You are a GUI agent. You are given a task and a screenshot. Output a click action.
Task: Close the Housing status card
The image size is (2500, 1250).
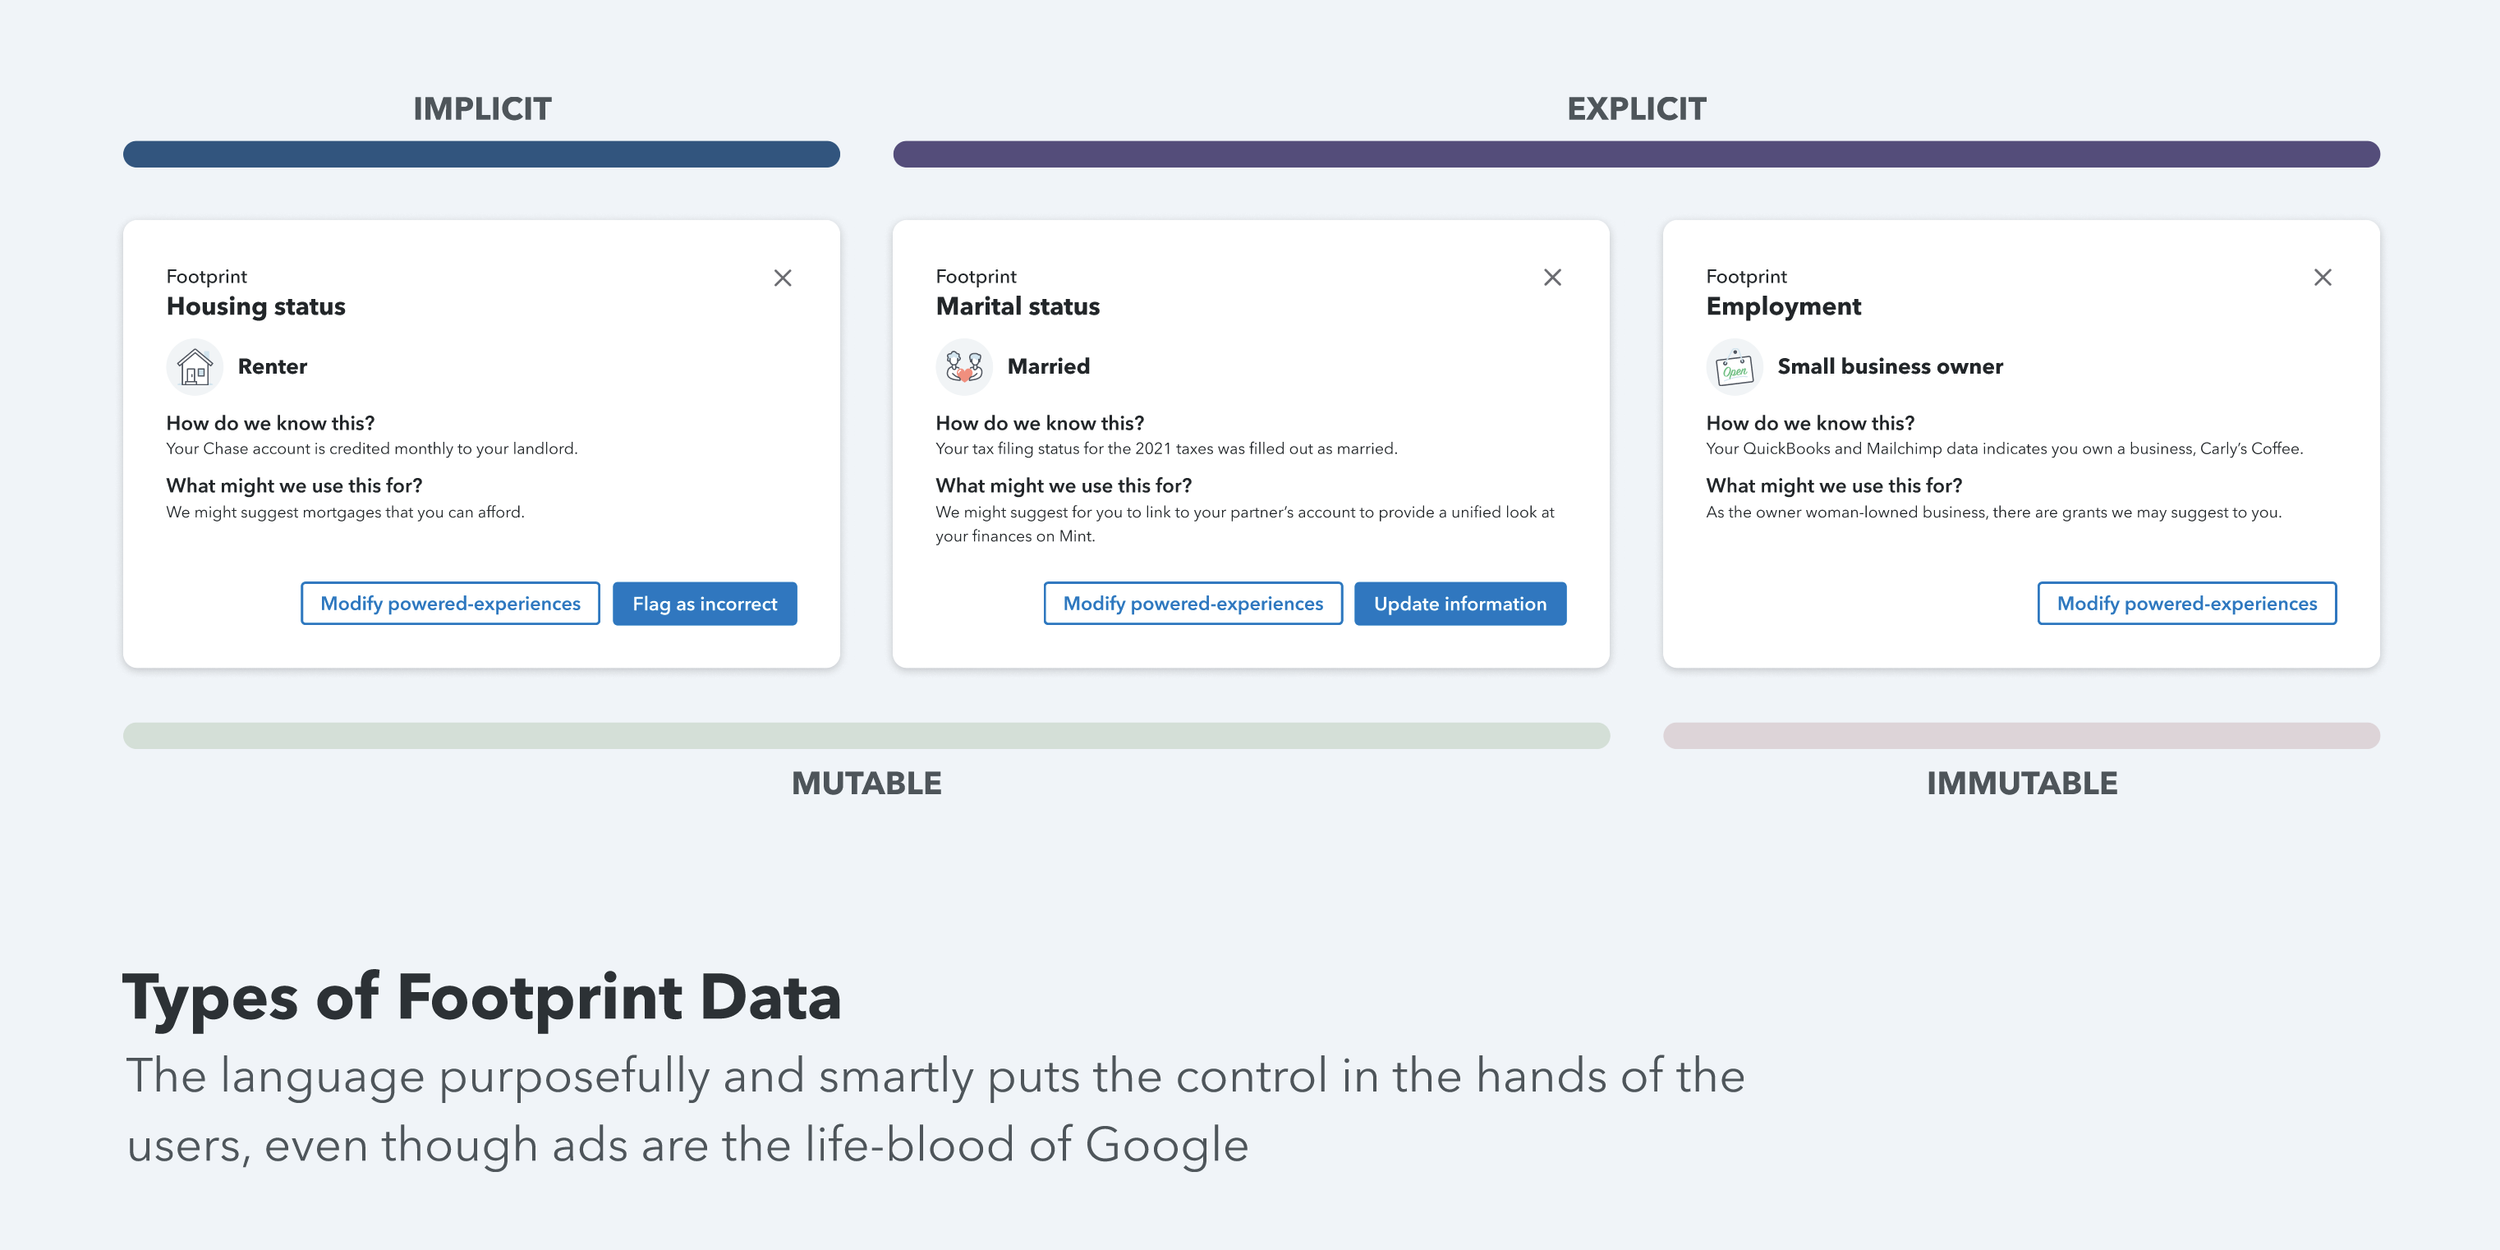pyautogui.click(x=783, y=278)
